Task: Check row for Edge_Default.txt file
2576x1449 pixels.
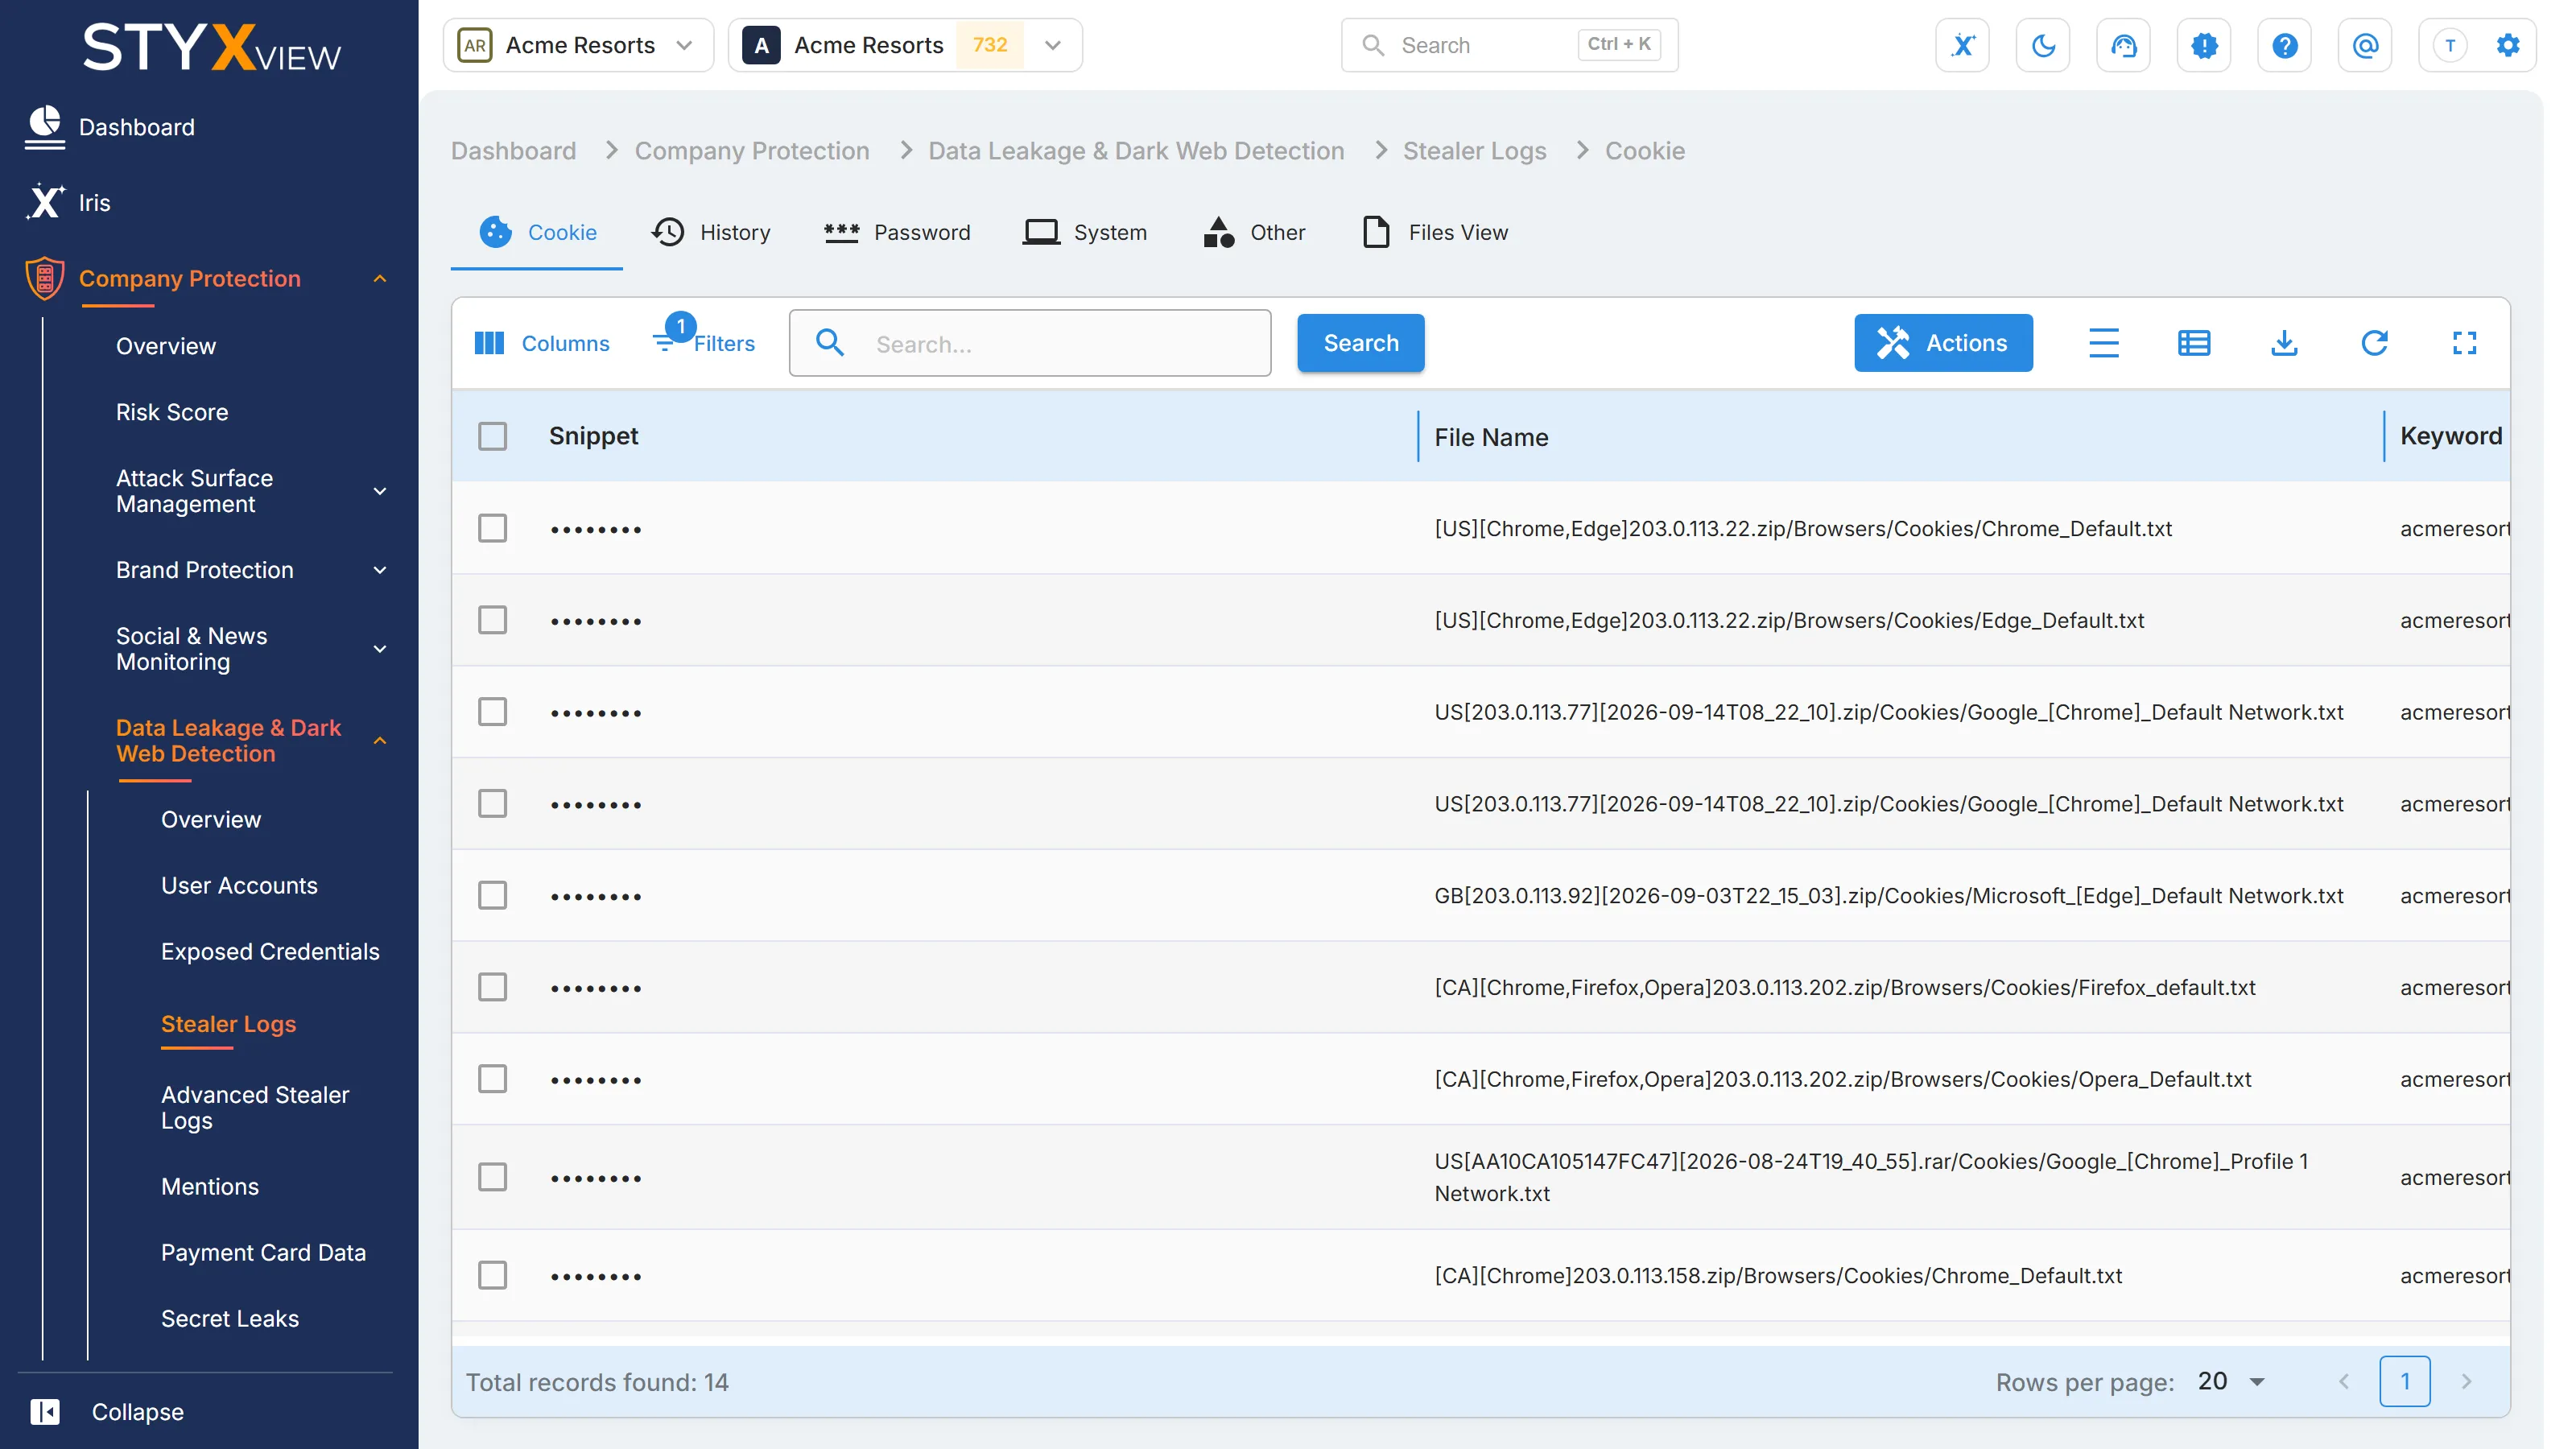Action: (x=492, y=620)
